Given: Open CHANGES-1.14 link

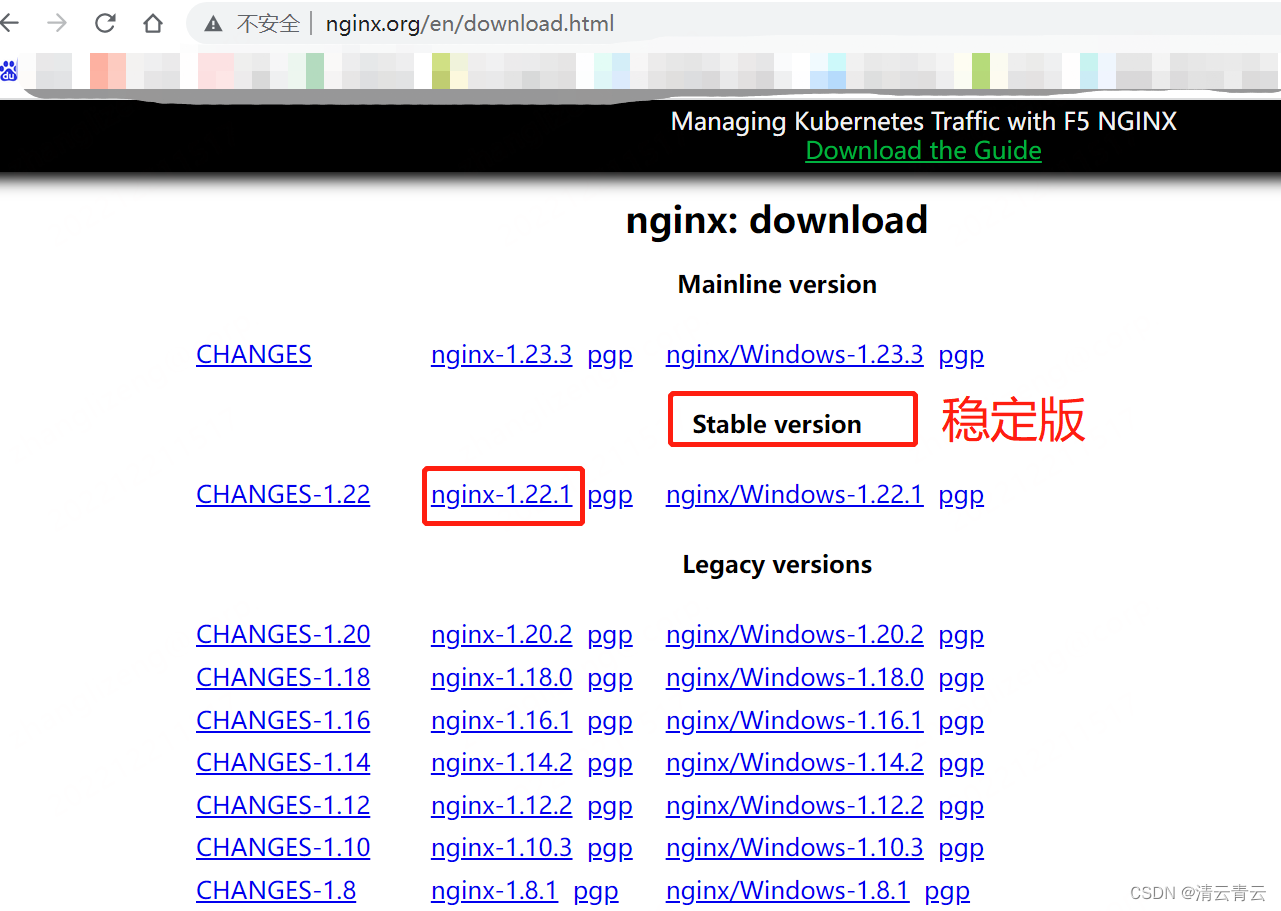Looking at the screenshot, I should tap(283, 763).
